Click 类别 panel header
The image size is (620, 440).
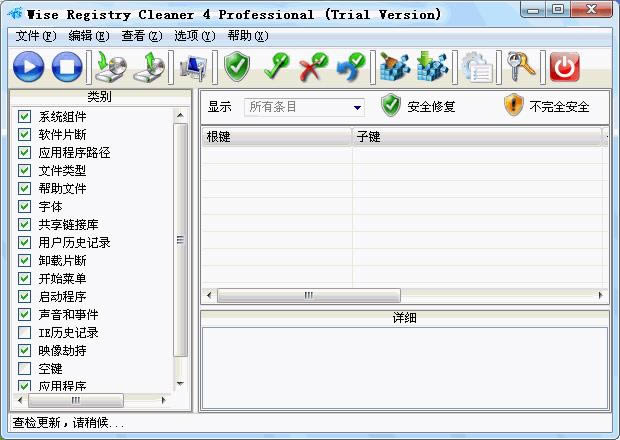pyautogui.click(x=100, y=96)
